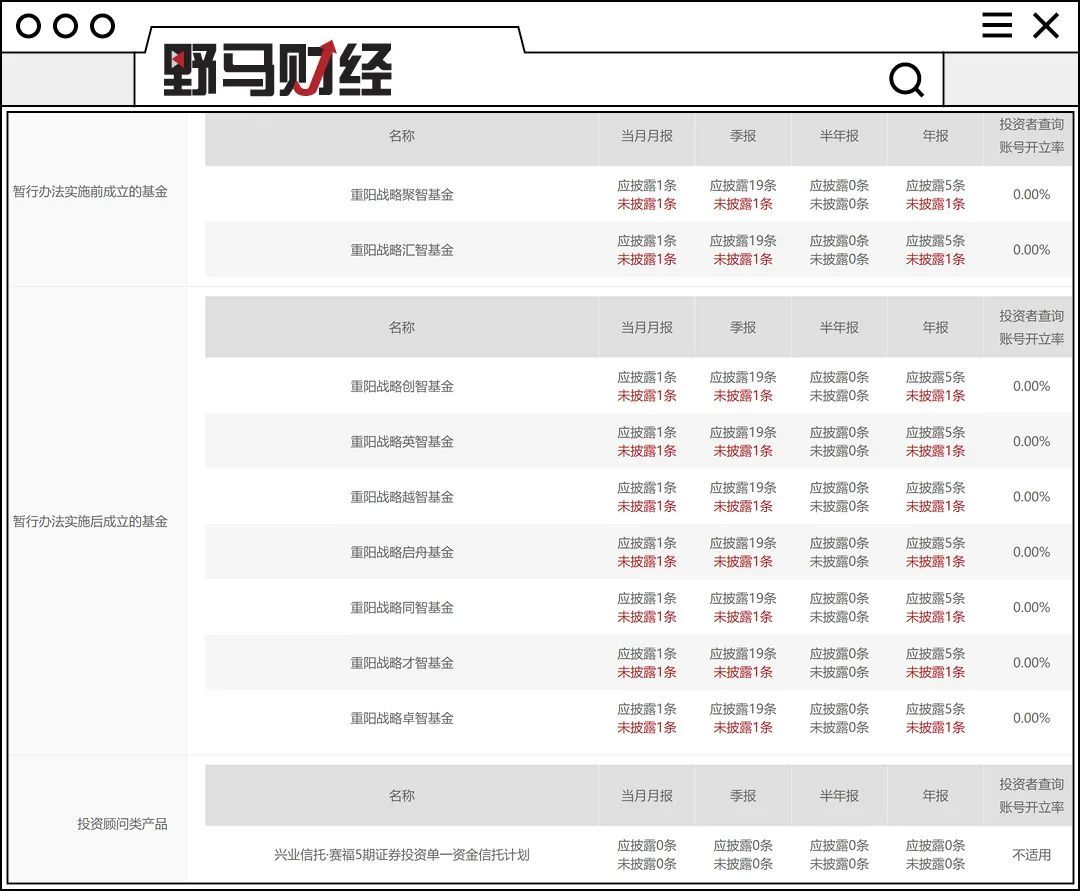Select fund 重阳战略创智基金

(x=402, y=386)
